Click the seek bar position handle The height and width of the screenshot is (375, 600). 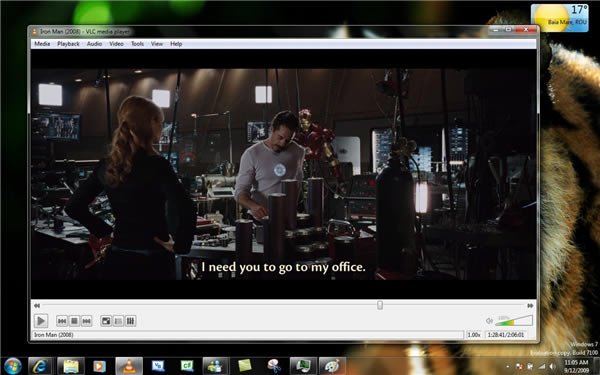tap(380, 305)
